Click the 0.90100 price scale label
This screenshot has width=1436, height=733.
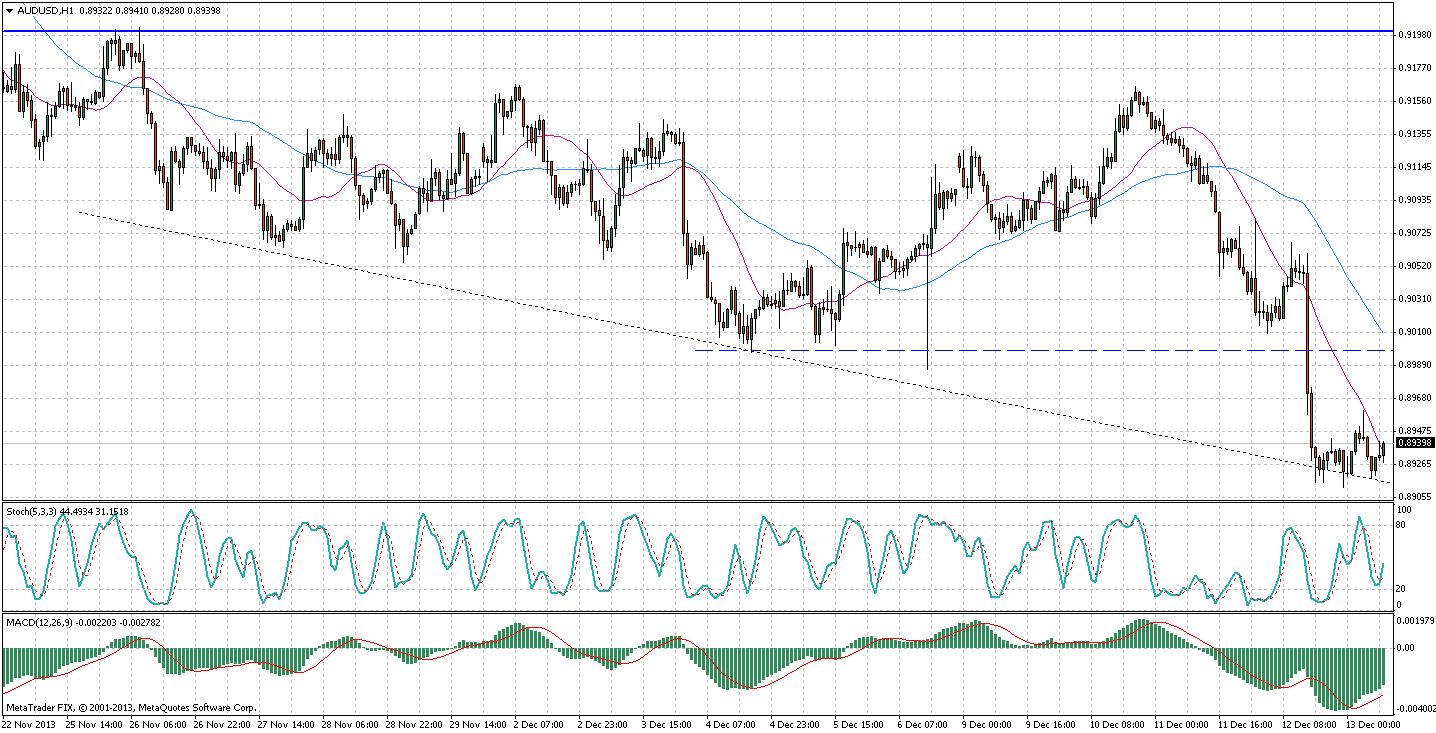[x=1414, y=332]
